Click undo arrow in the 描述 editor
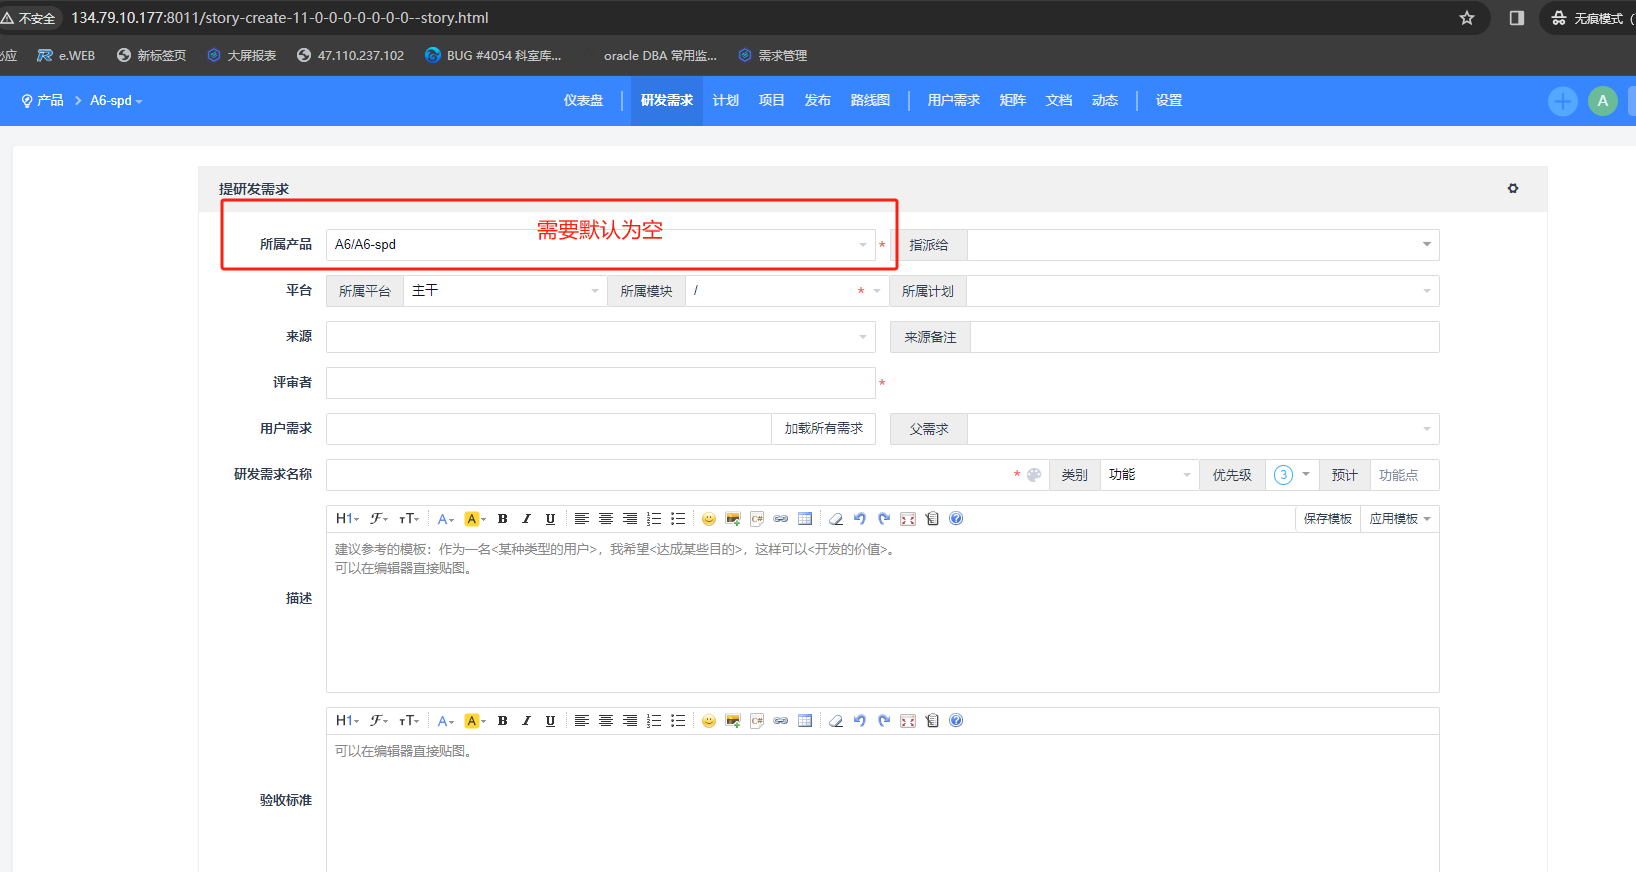This screenshot has width=1636, height=872. click(x=860, y=519)
